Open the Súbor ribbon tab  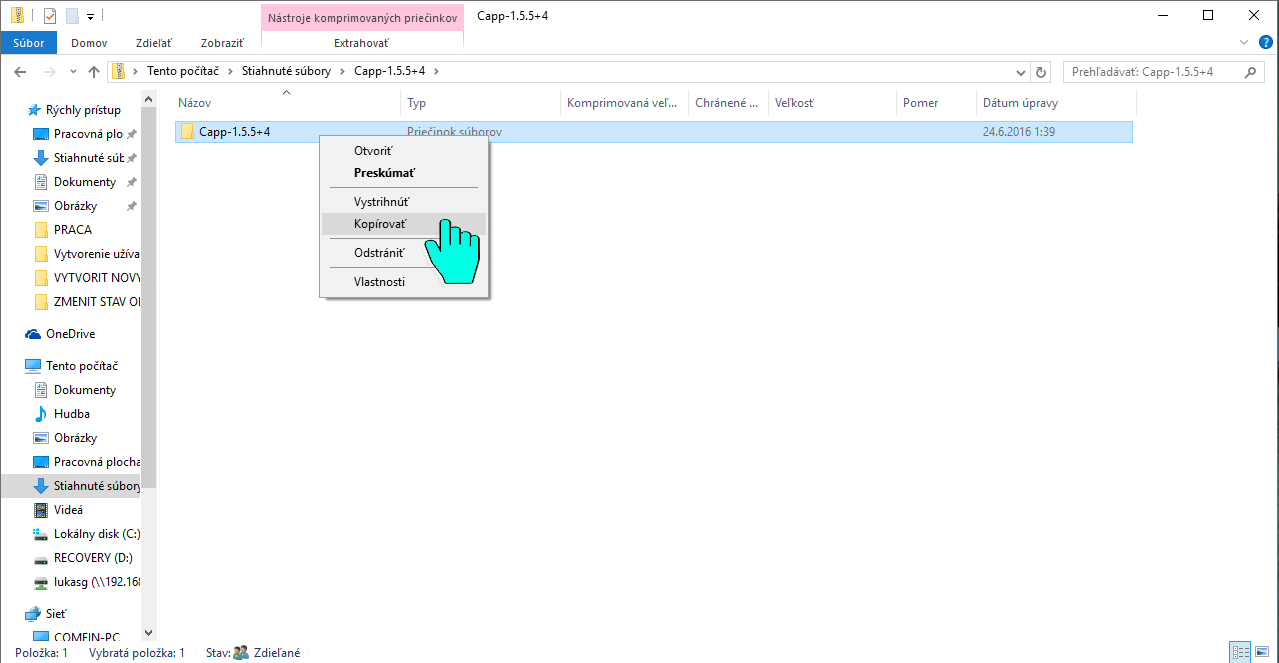point(28,43)
